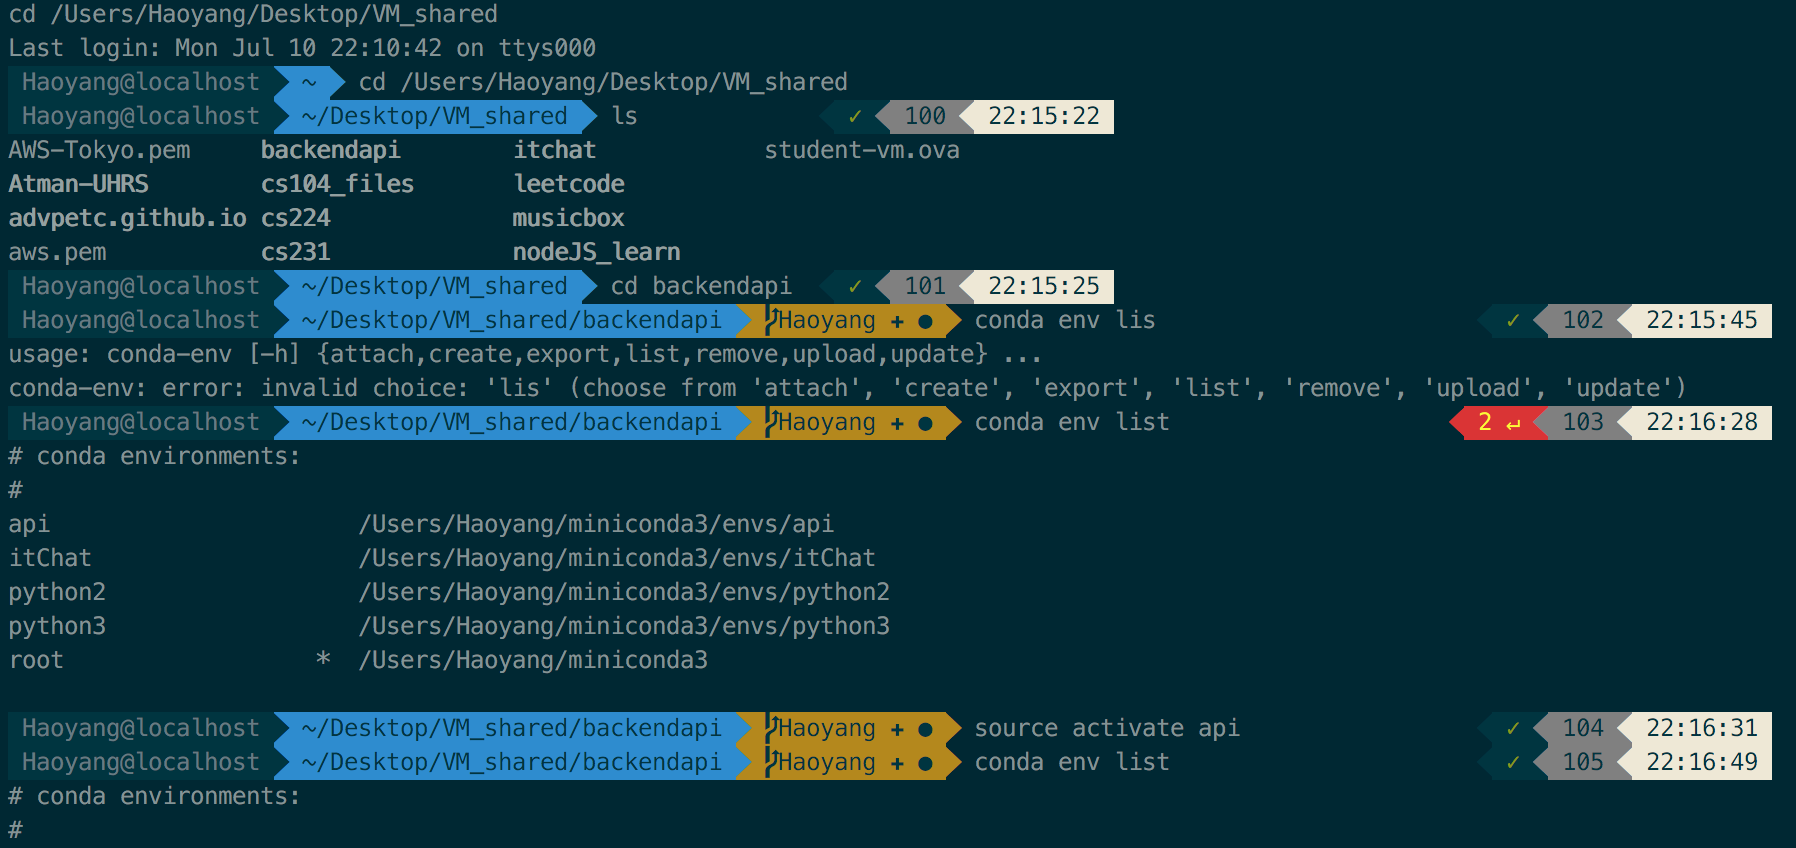Click the git branch icon before 'conda env lis'
Viewport: 1796px width, 848px height.
[772, 320]
